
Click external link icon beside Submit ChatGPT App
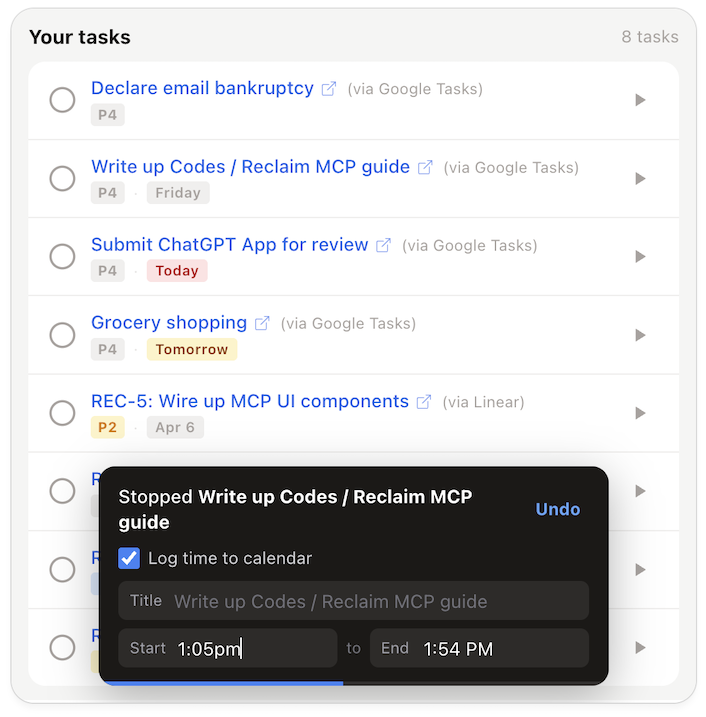pyautogui.click(x=383, y=245)
